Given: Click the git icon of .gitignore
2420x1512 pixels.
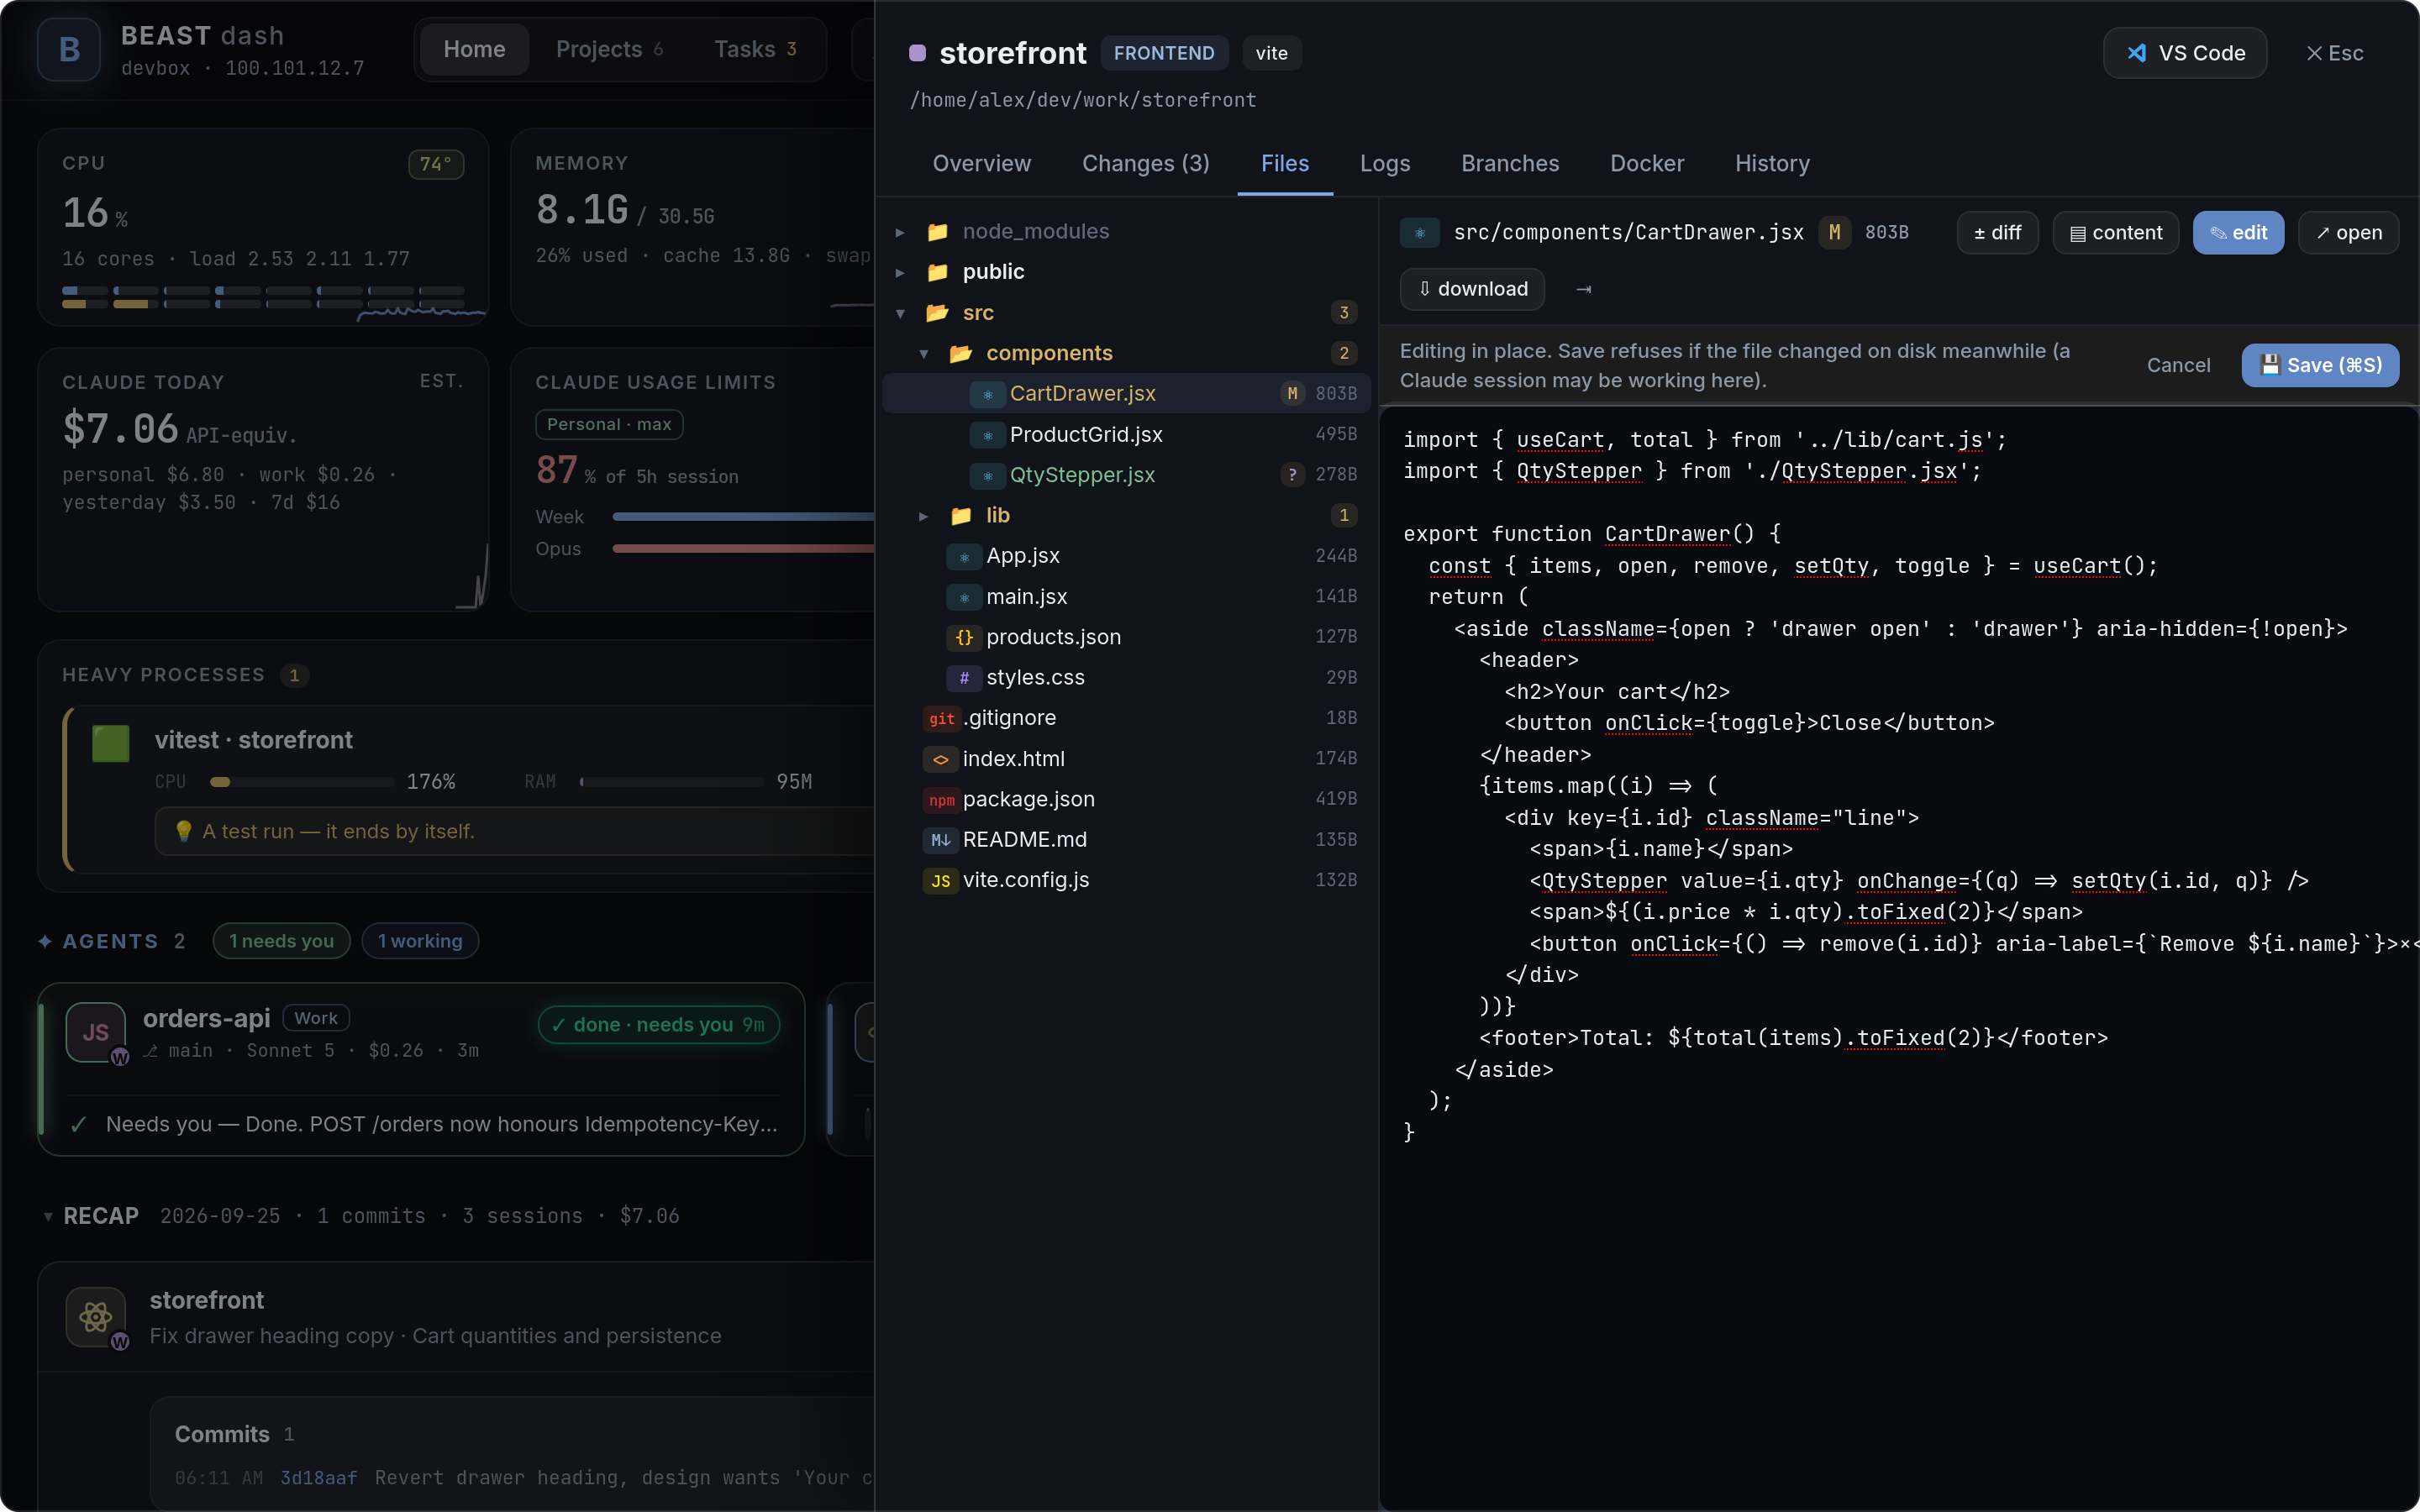Looking at the screenshot, I should point(941,718).
